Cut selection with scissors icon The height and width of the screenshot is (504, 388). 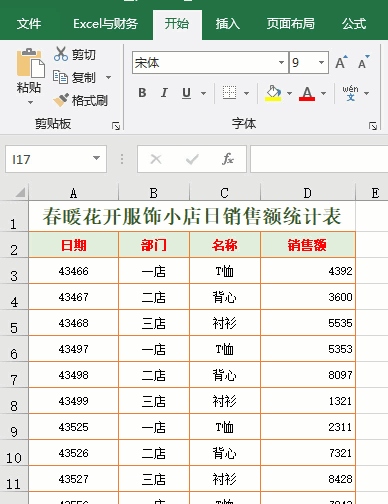pos(75,54)
